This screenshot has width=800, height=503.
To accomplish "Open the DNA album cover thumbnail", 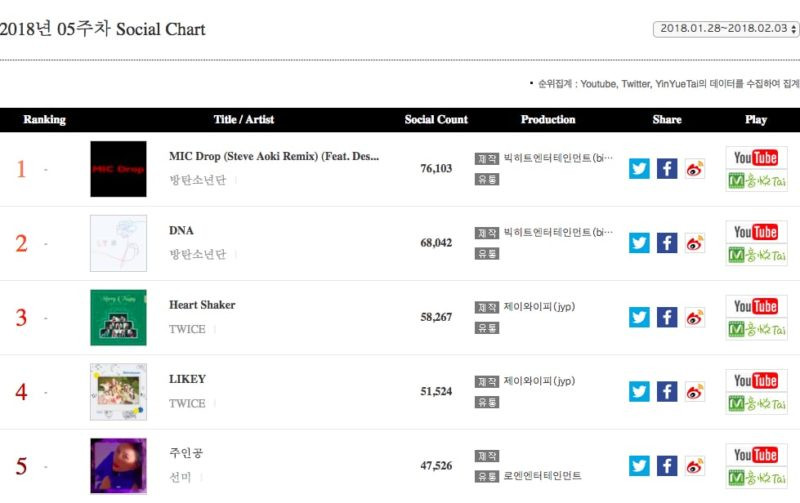I will coord(118,243).
